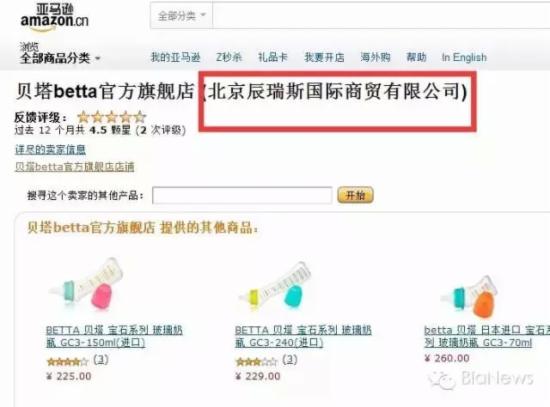Open the GC3-150ml review count (3)
The image size is (550, 407).
(x=101, y=359)
